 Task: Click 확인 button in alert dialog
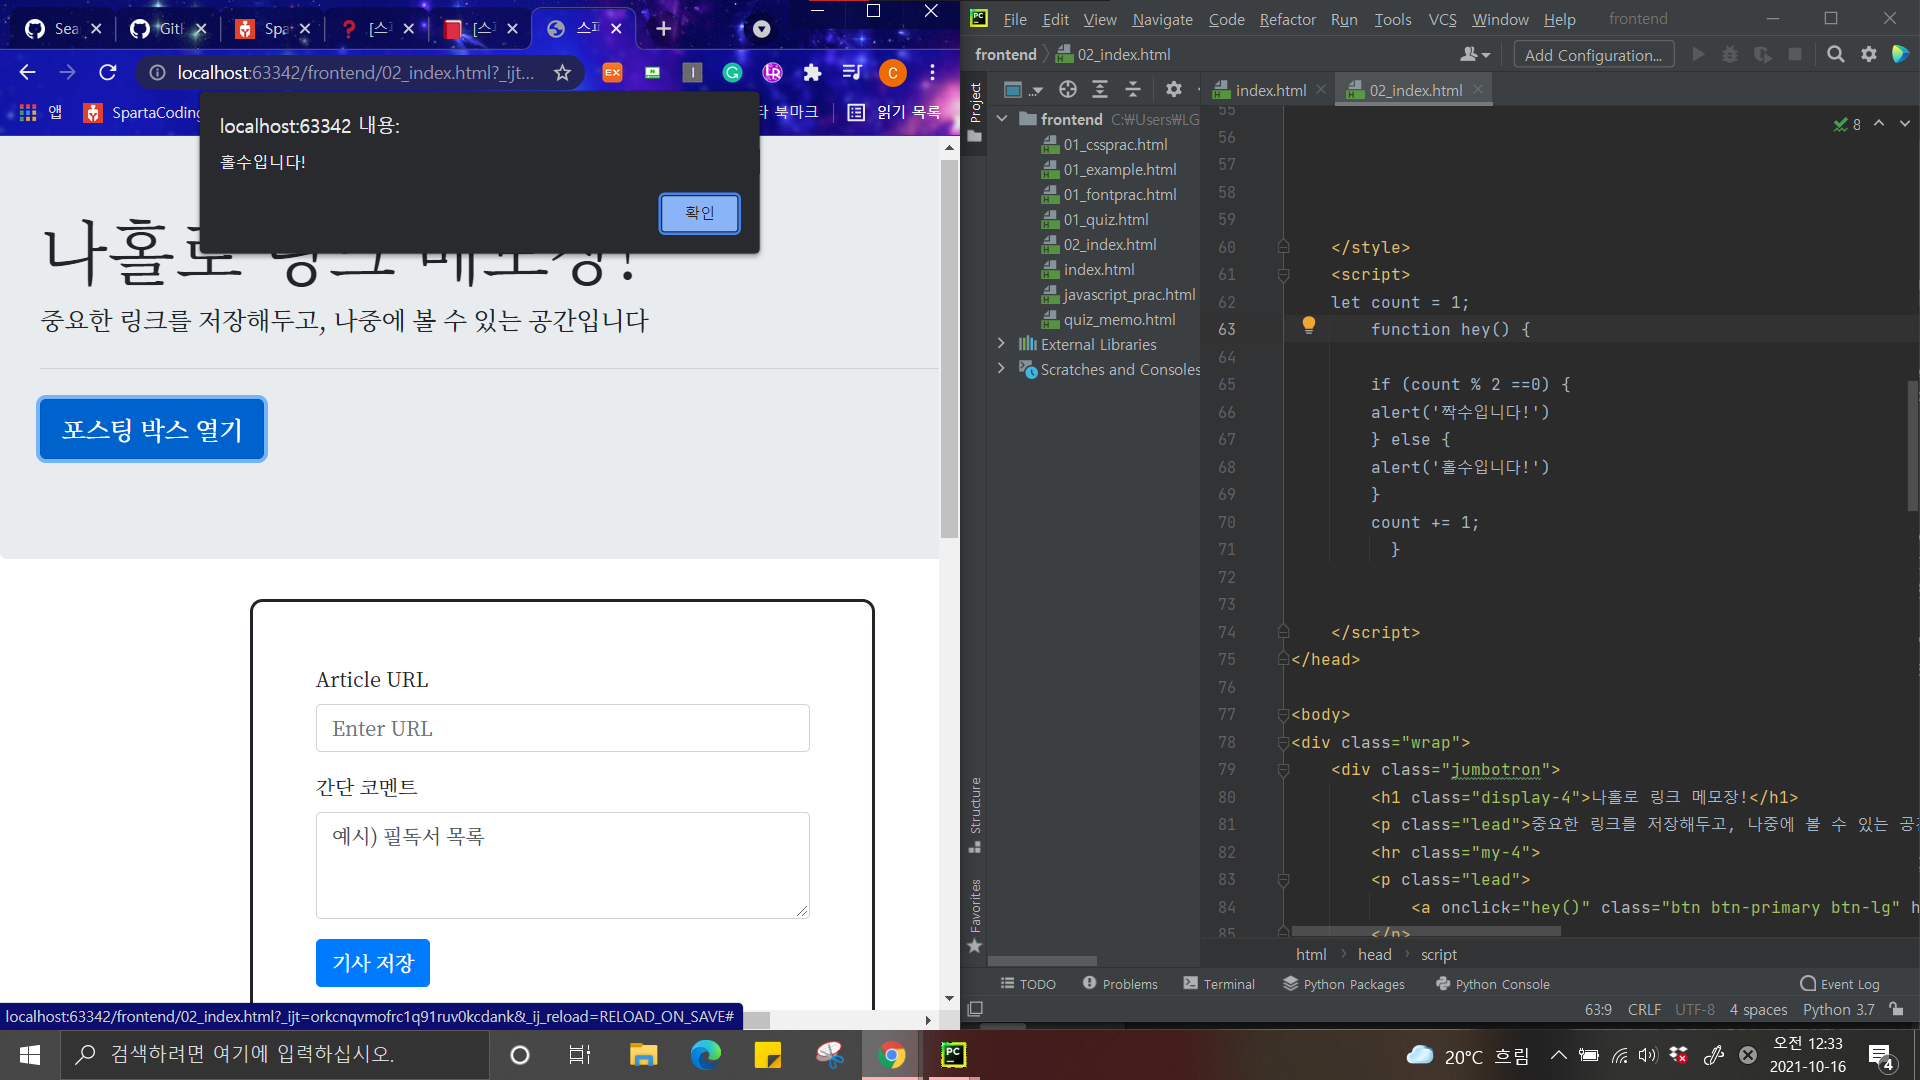coord(699,213)
